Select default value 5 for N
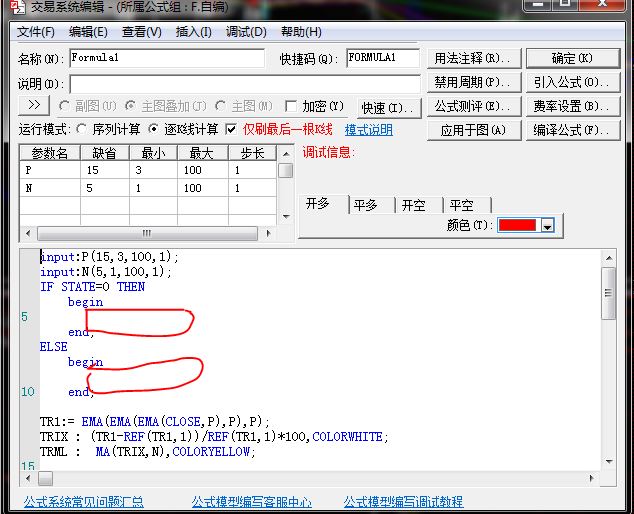634x514 pixels. tap(105, 188)
